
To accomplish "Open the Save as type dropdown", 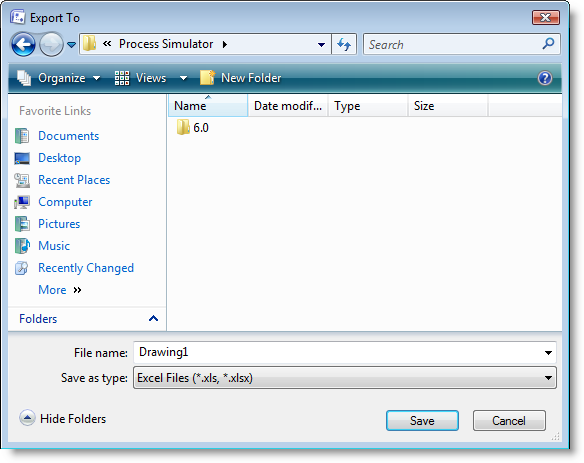I will [x=345, y=378].
